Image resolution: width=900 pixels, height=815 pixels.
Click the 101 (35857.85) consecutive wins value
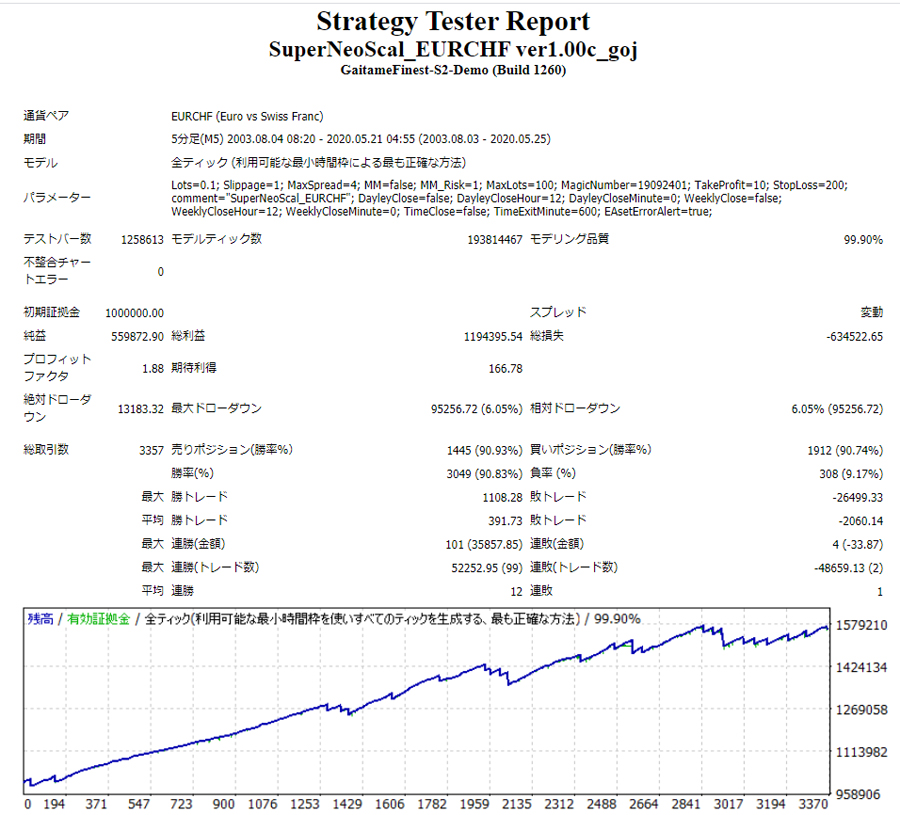(484, 545)
